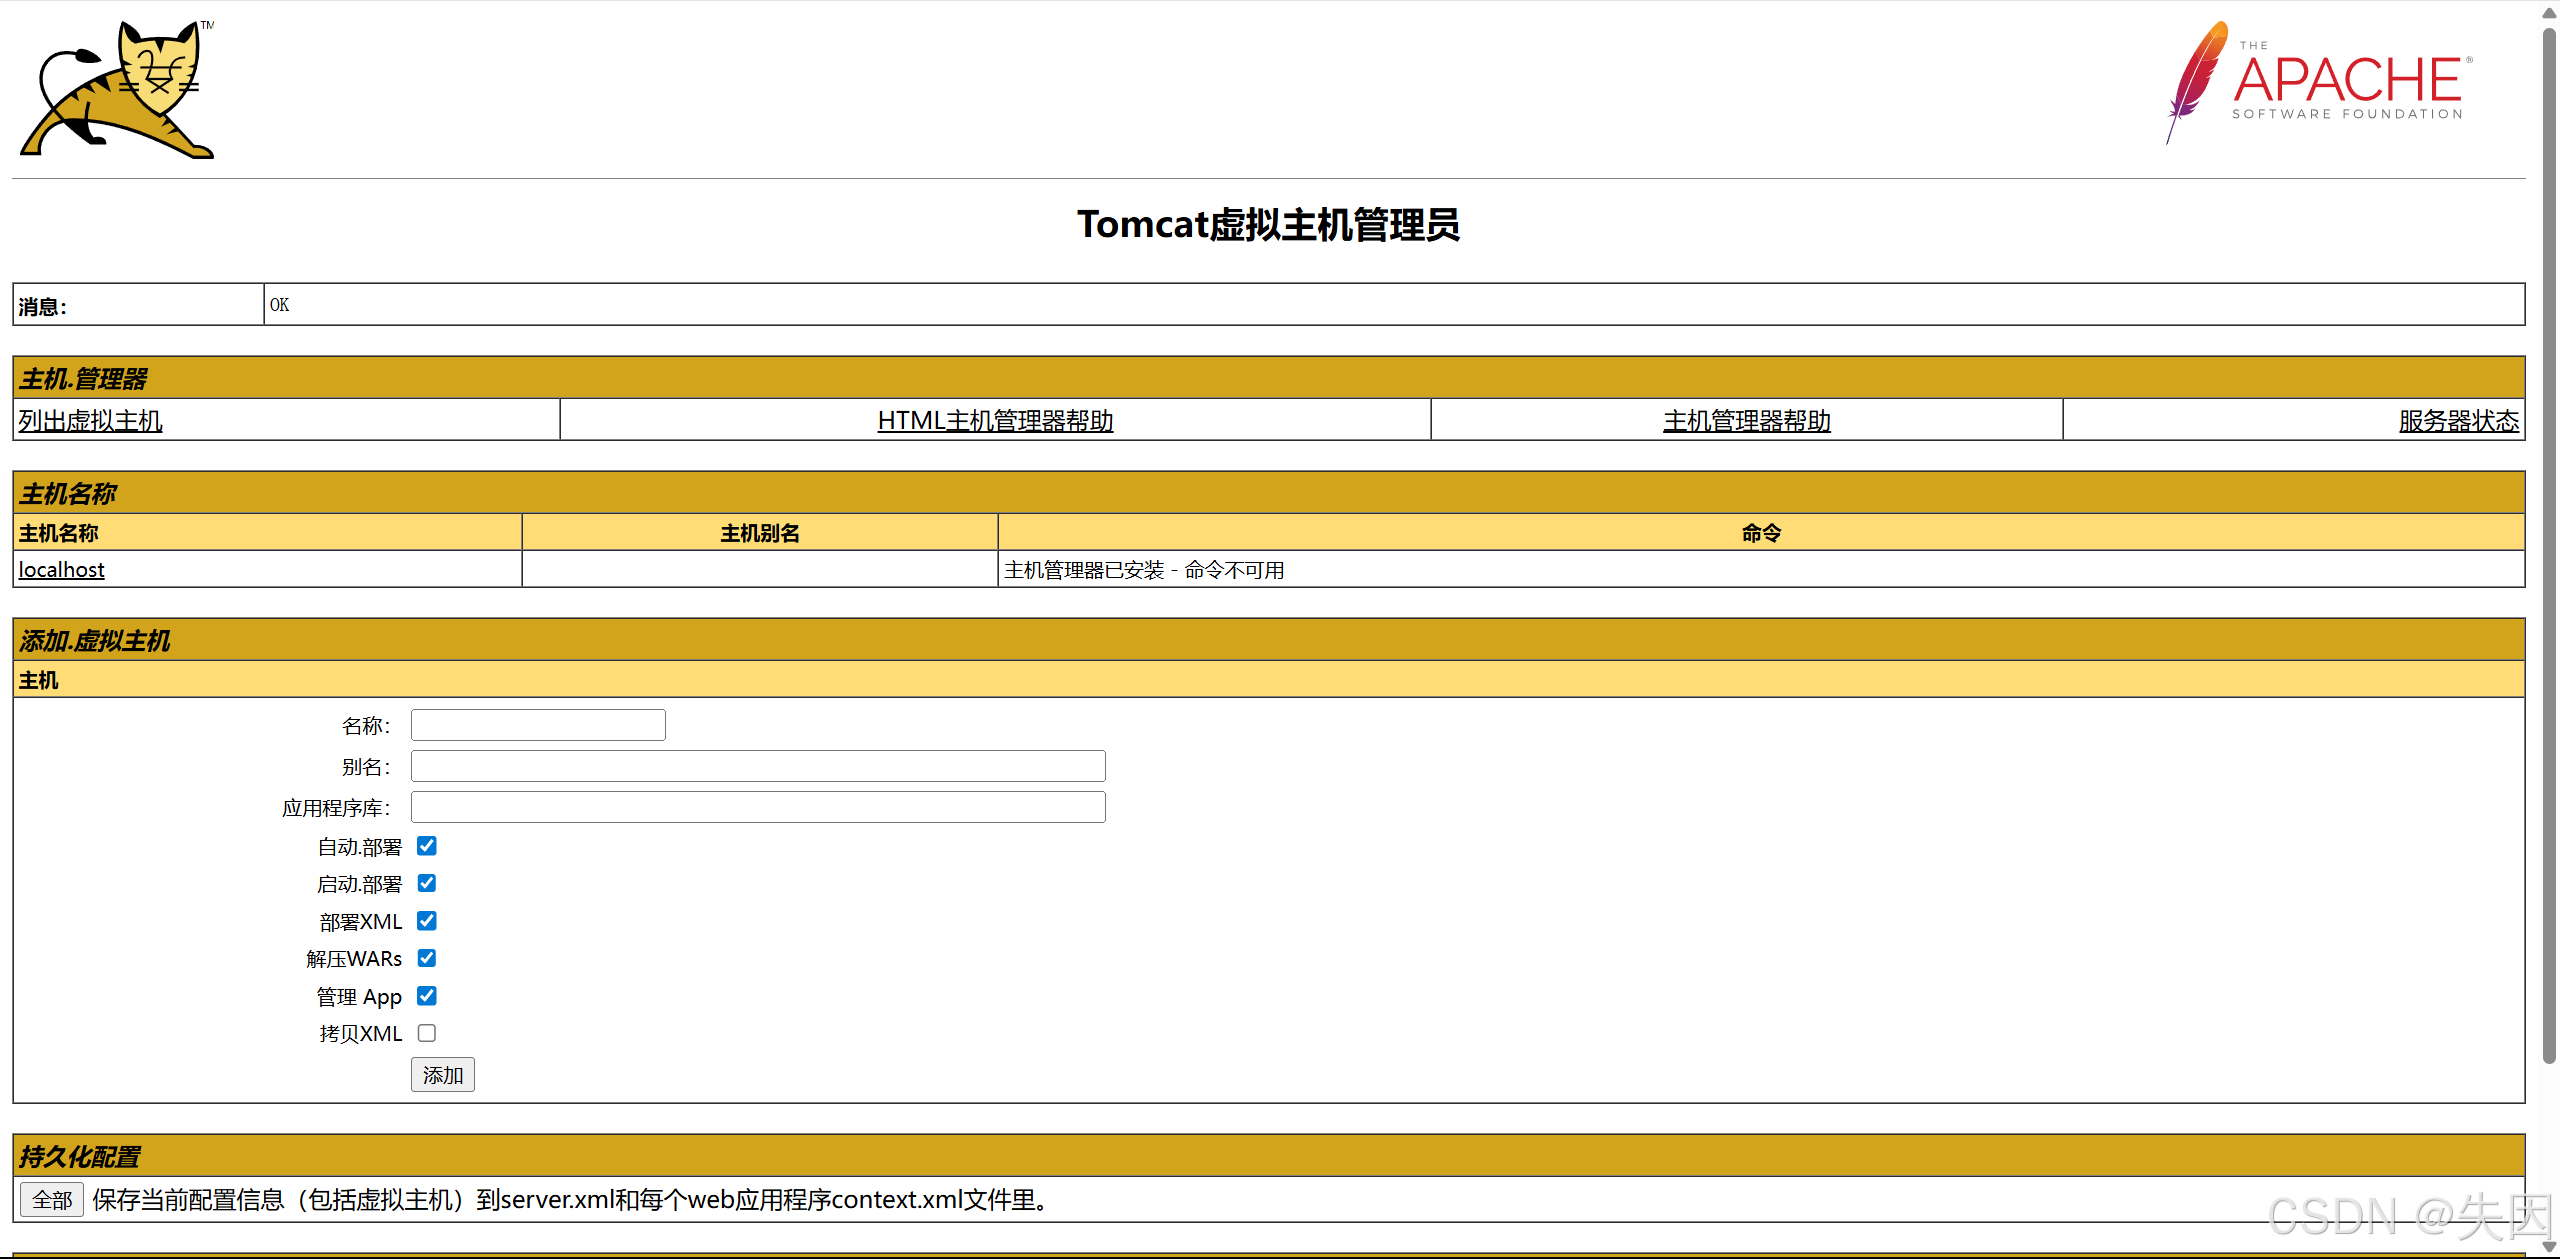Enable the 拷贝XML checkbox
Viewport: 2560px width, 1259px height.
click(427, 1033)
